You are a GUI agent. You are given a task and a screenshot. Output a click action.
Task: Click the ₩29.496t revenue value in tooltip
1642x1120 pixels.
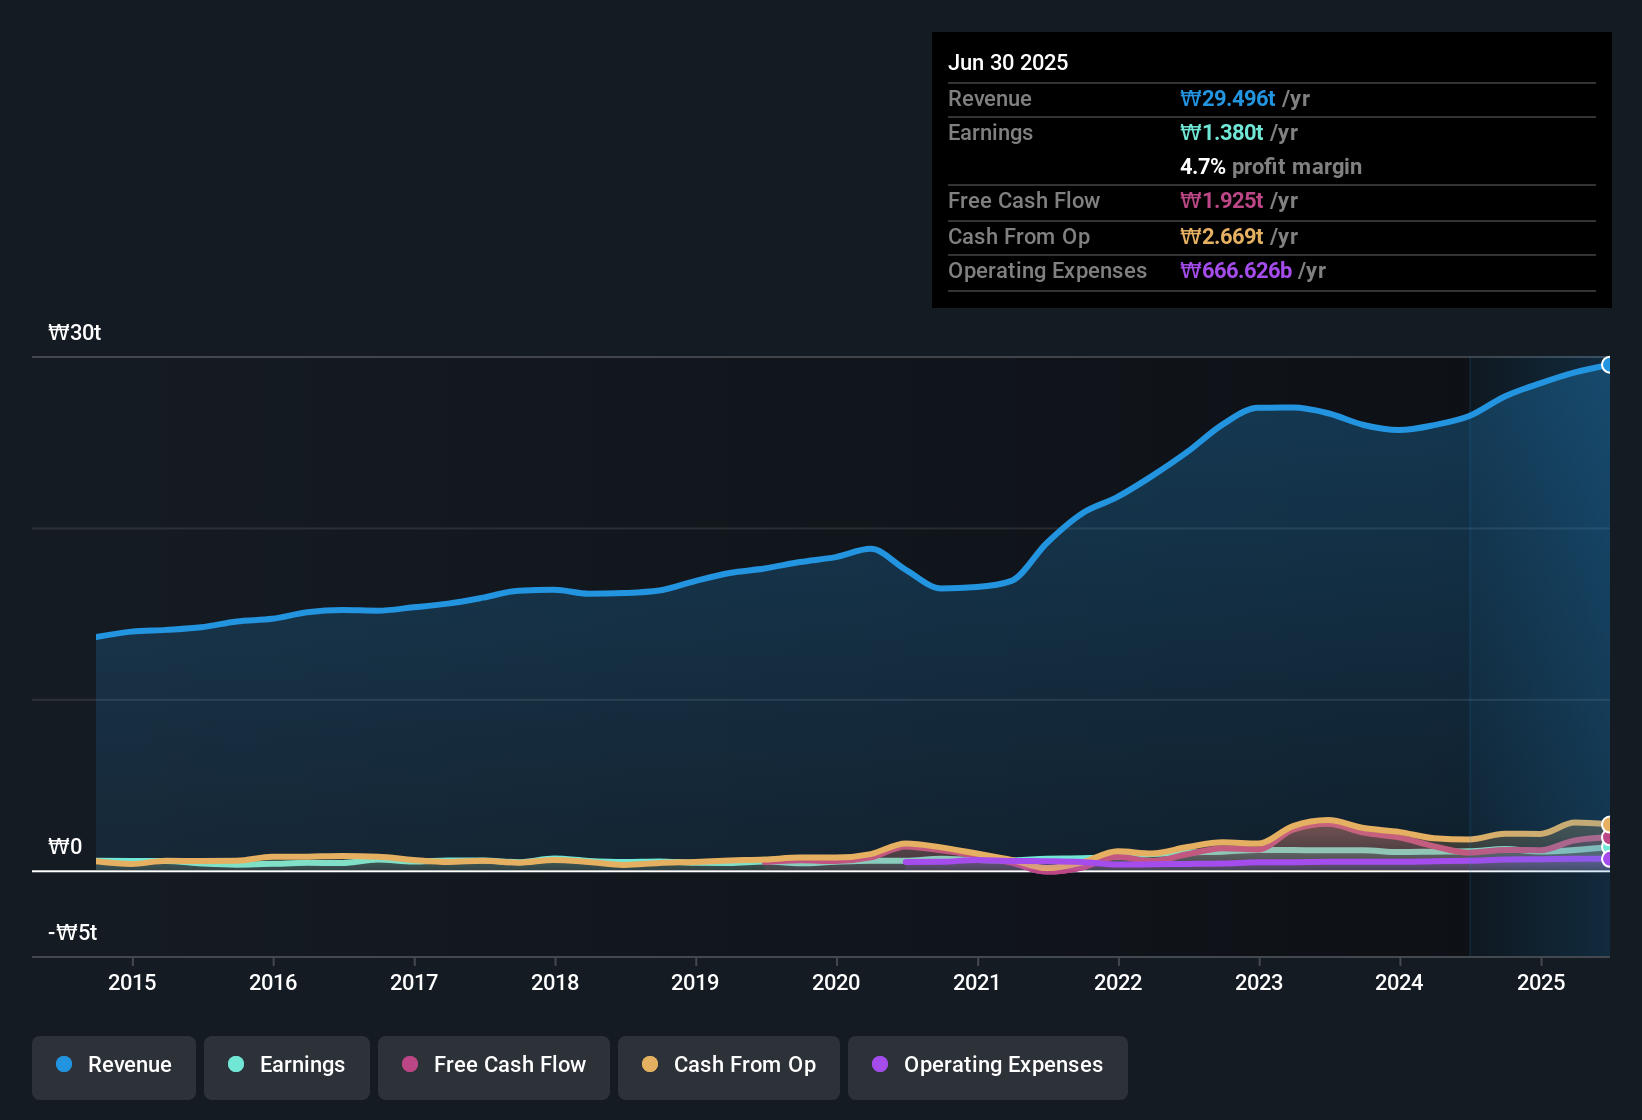1228,98
